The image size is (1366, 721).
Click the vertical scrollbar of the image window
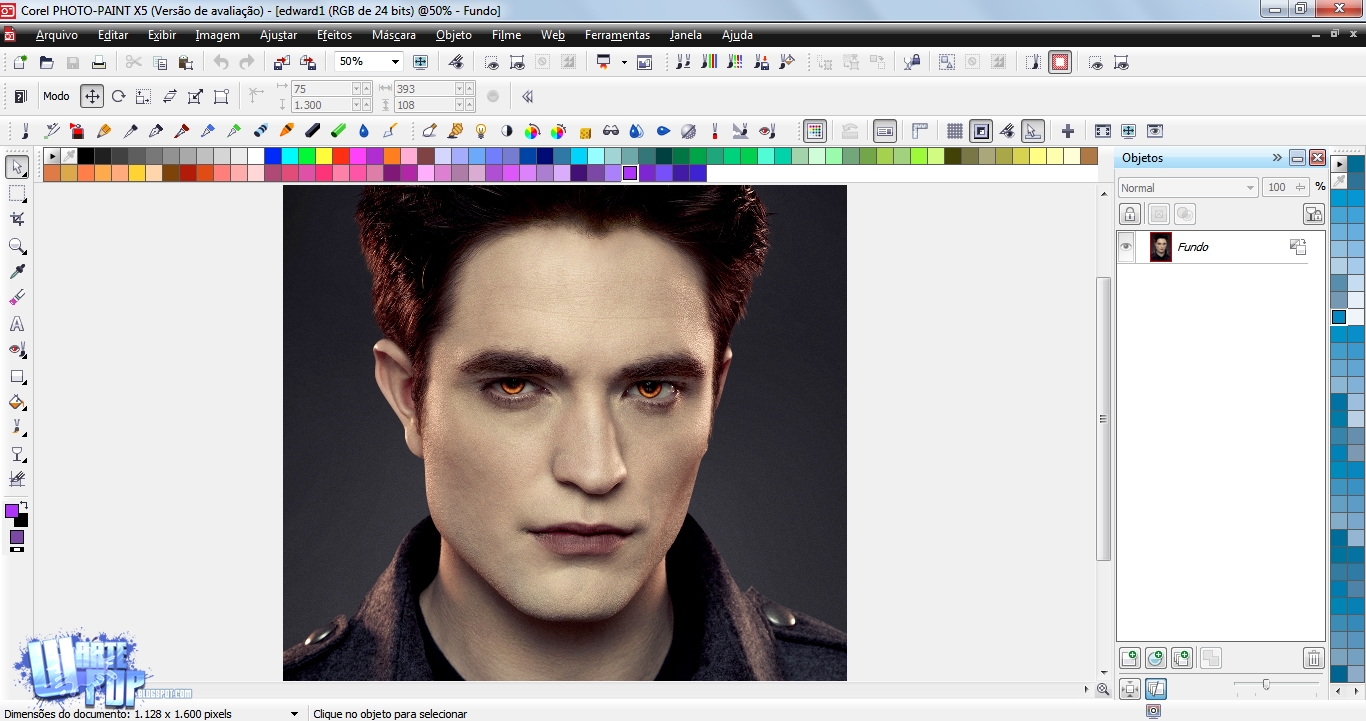[1104, 420]
